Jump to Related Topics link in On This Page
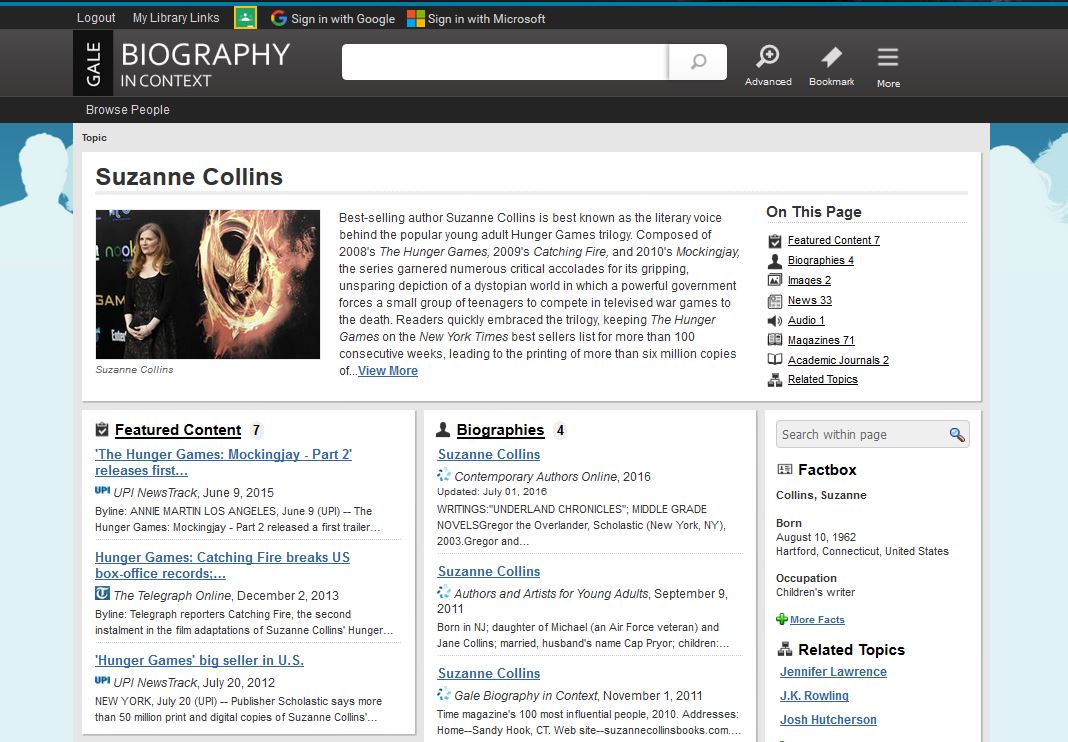Image resolution: width=1068 pixels, height=742 pixels. click(x=823, y=379)
